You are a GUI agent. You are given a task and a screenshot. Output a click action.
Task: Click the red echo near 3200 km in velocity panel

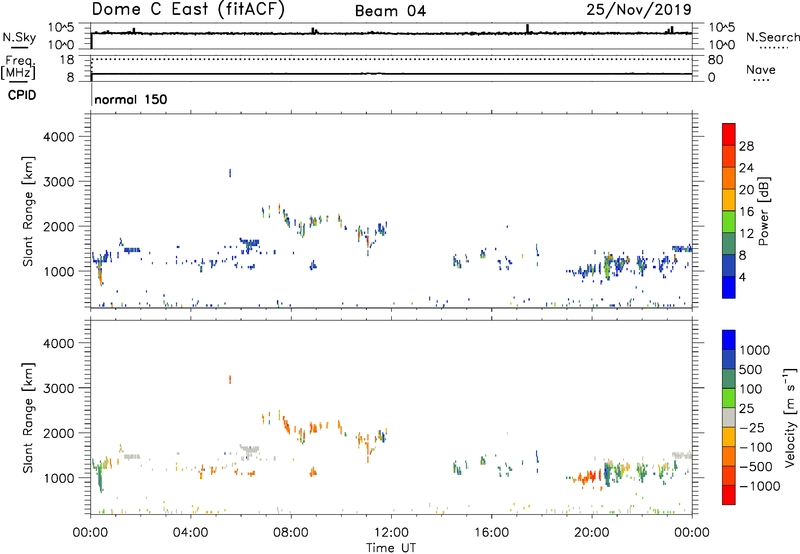point(230,379)
